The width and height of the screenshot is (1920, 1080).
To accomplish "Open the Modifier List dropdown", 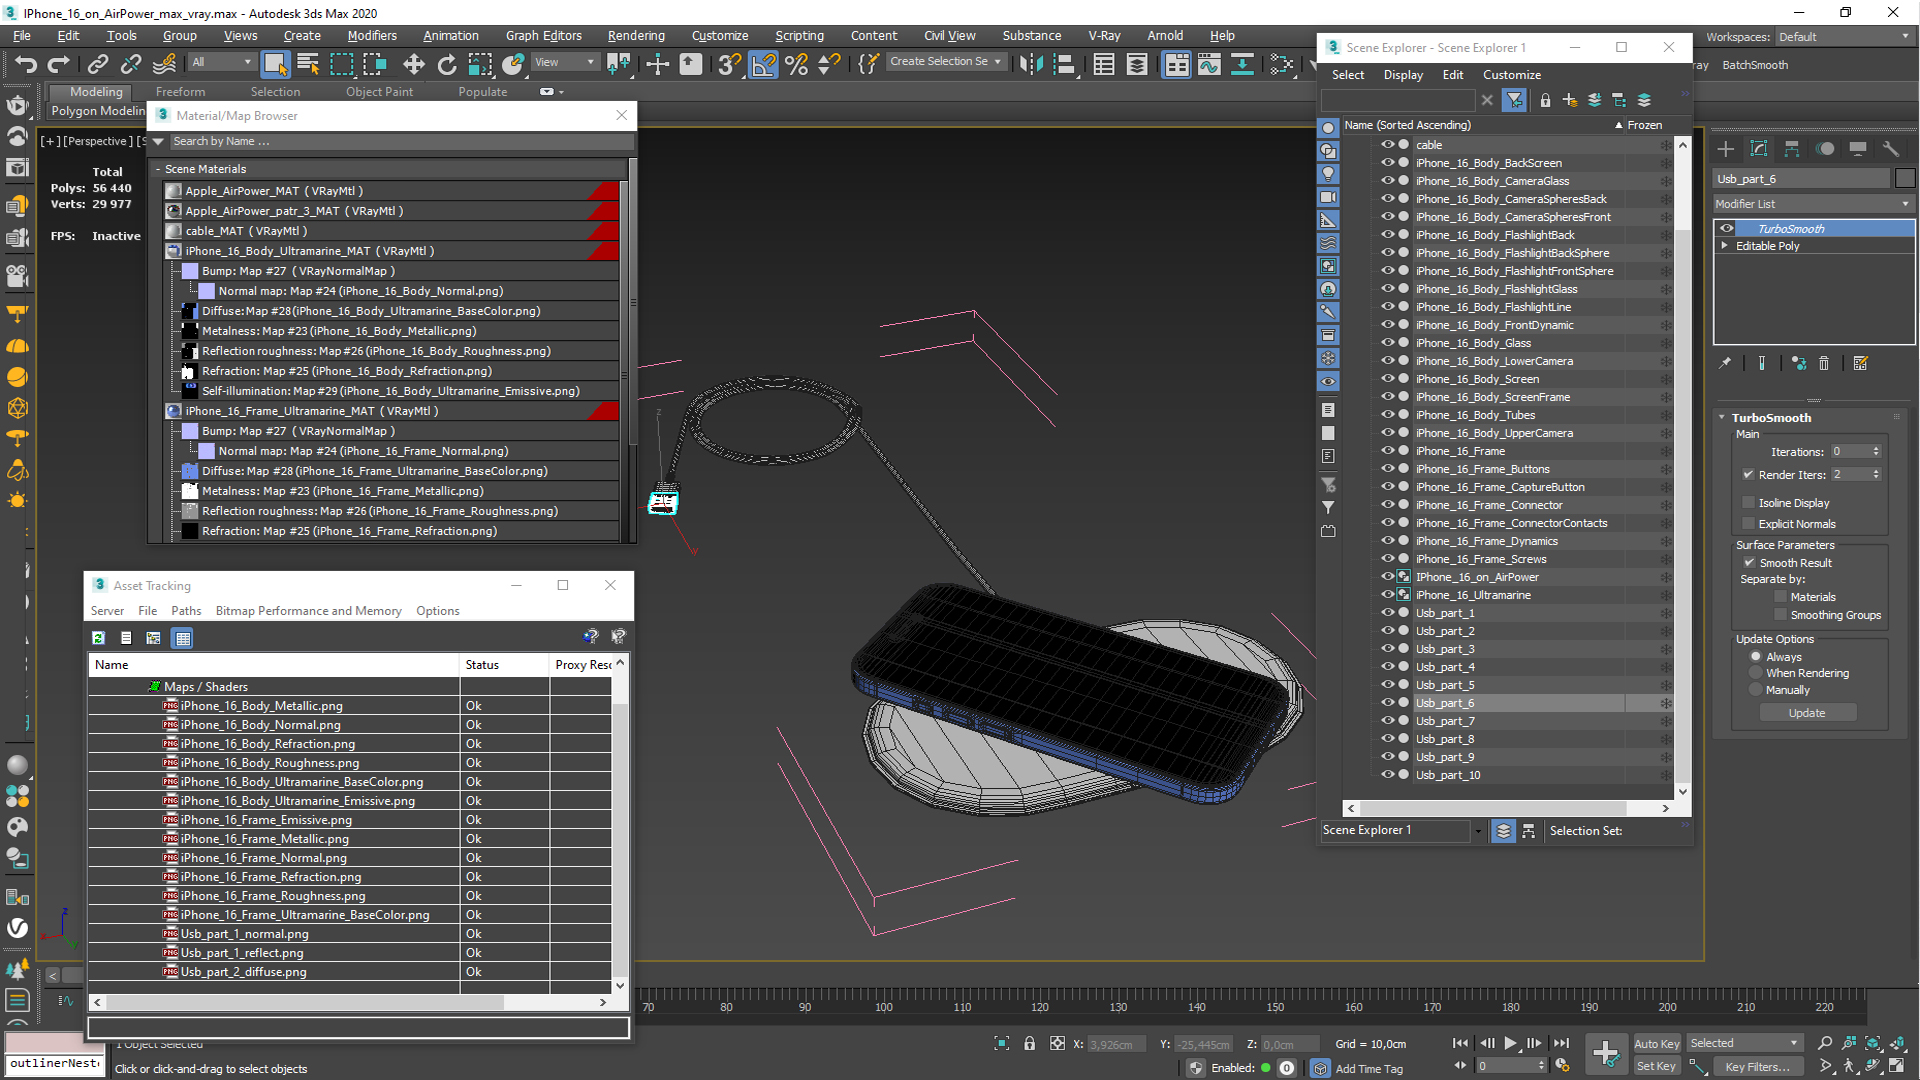I will click(1812, 204).
